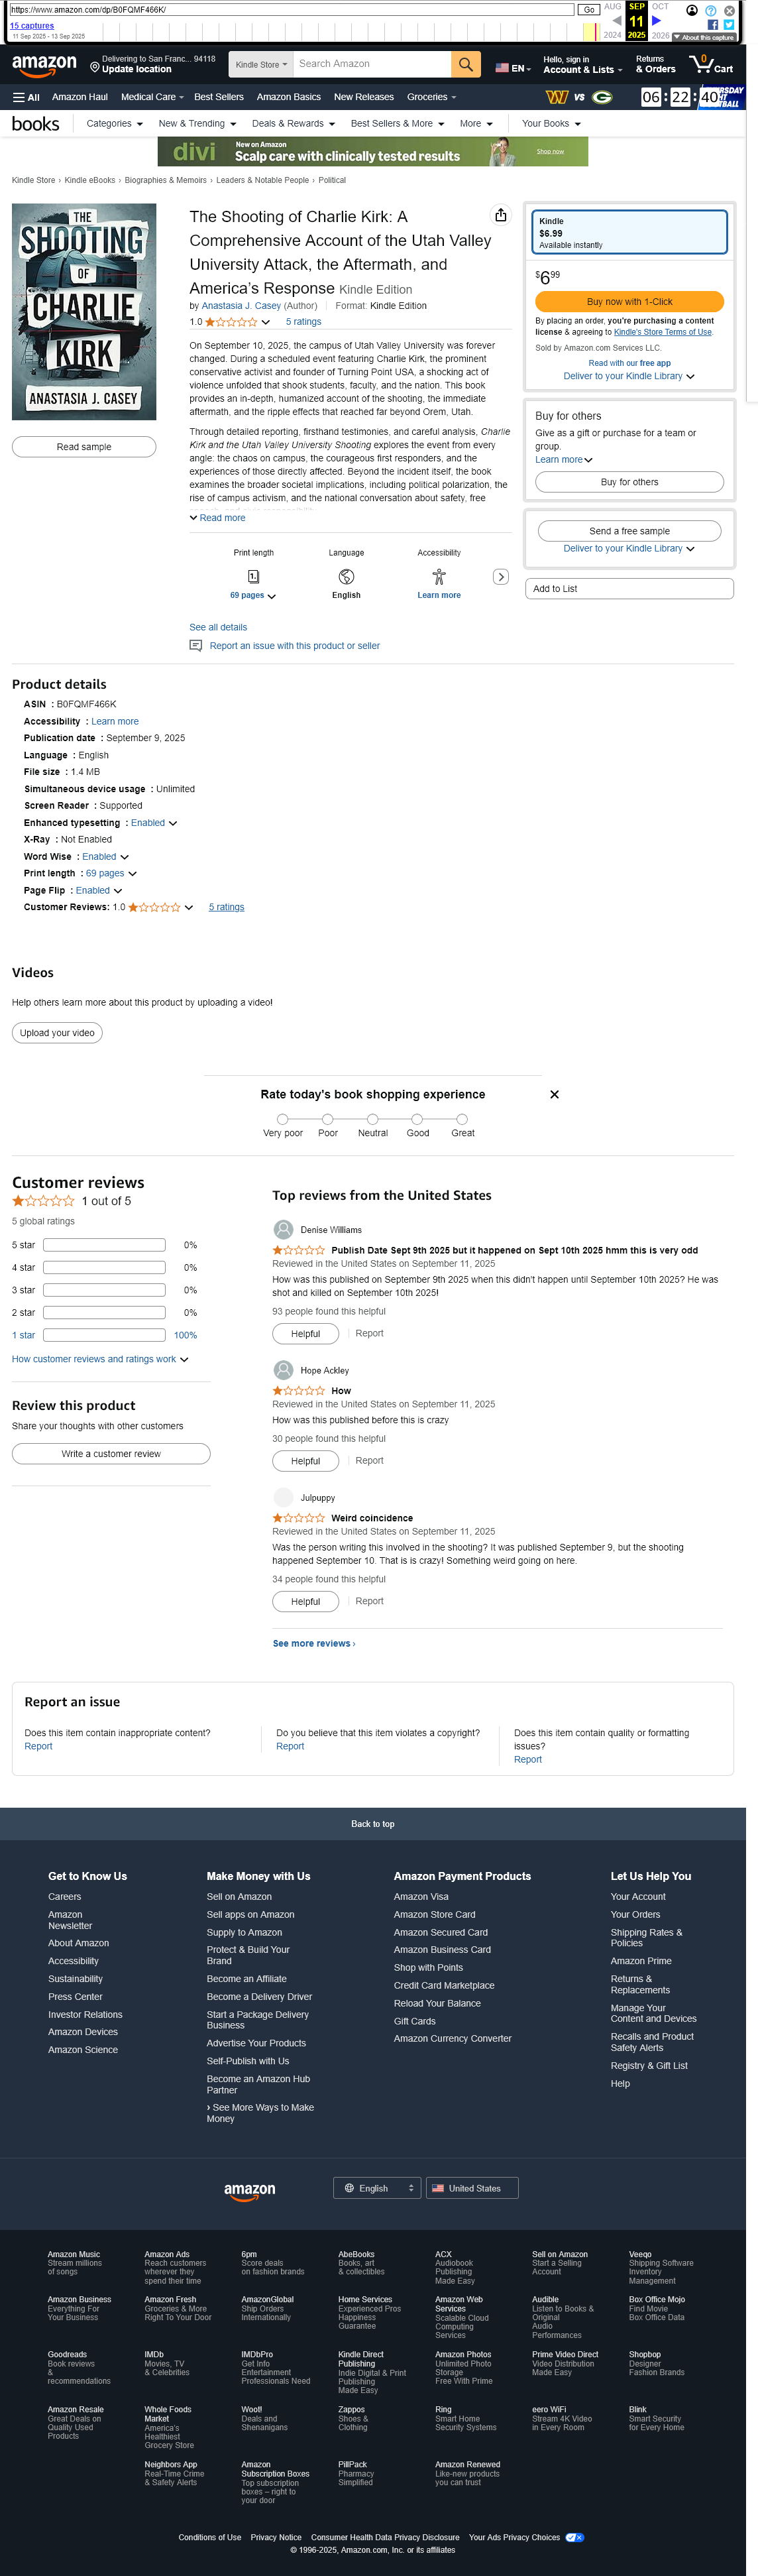
Task: Expand How customer reviews and ratings work
Action: tap(99, 1359)
